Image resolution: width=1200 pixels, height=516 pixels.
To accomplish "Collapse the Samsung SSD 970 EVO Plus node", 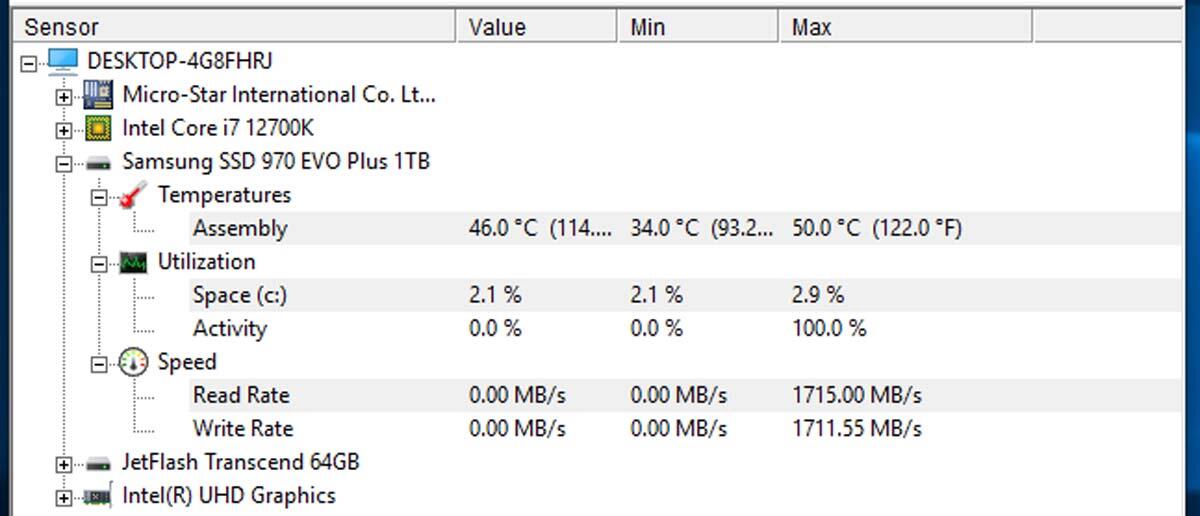I will click(64, 163).
